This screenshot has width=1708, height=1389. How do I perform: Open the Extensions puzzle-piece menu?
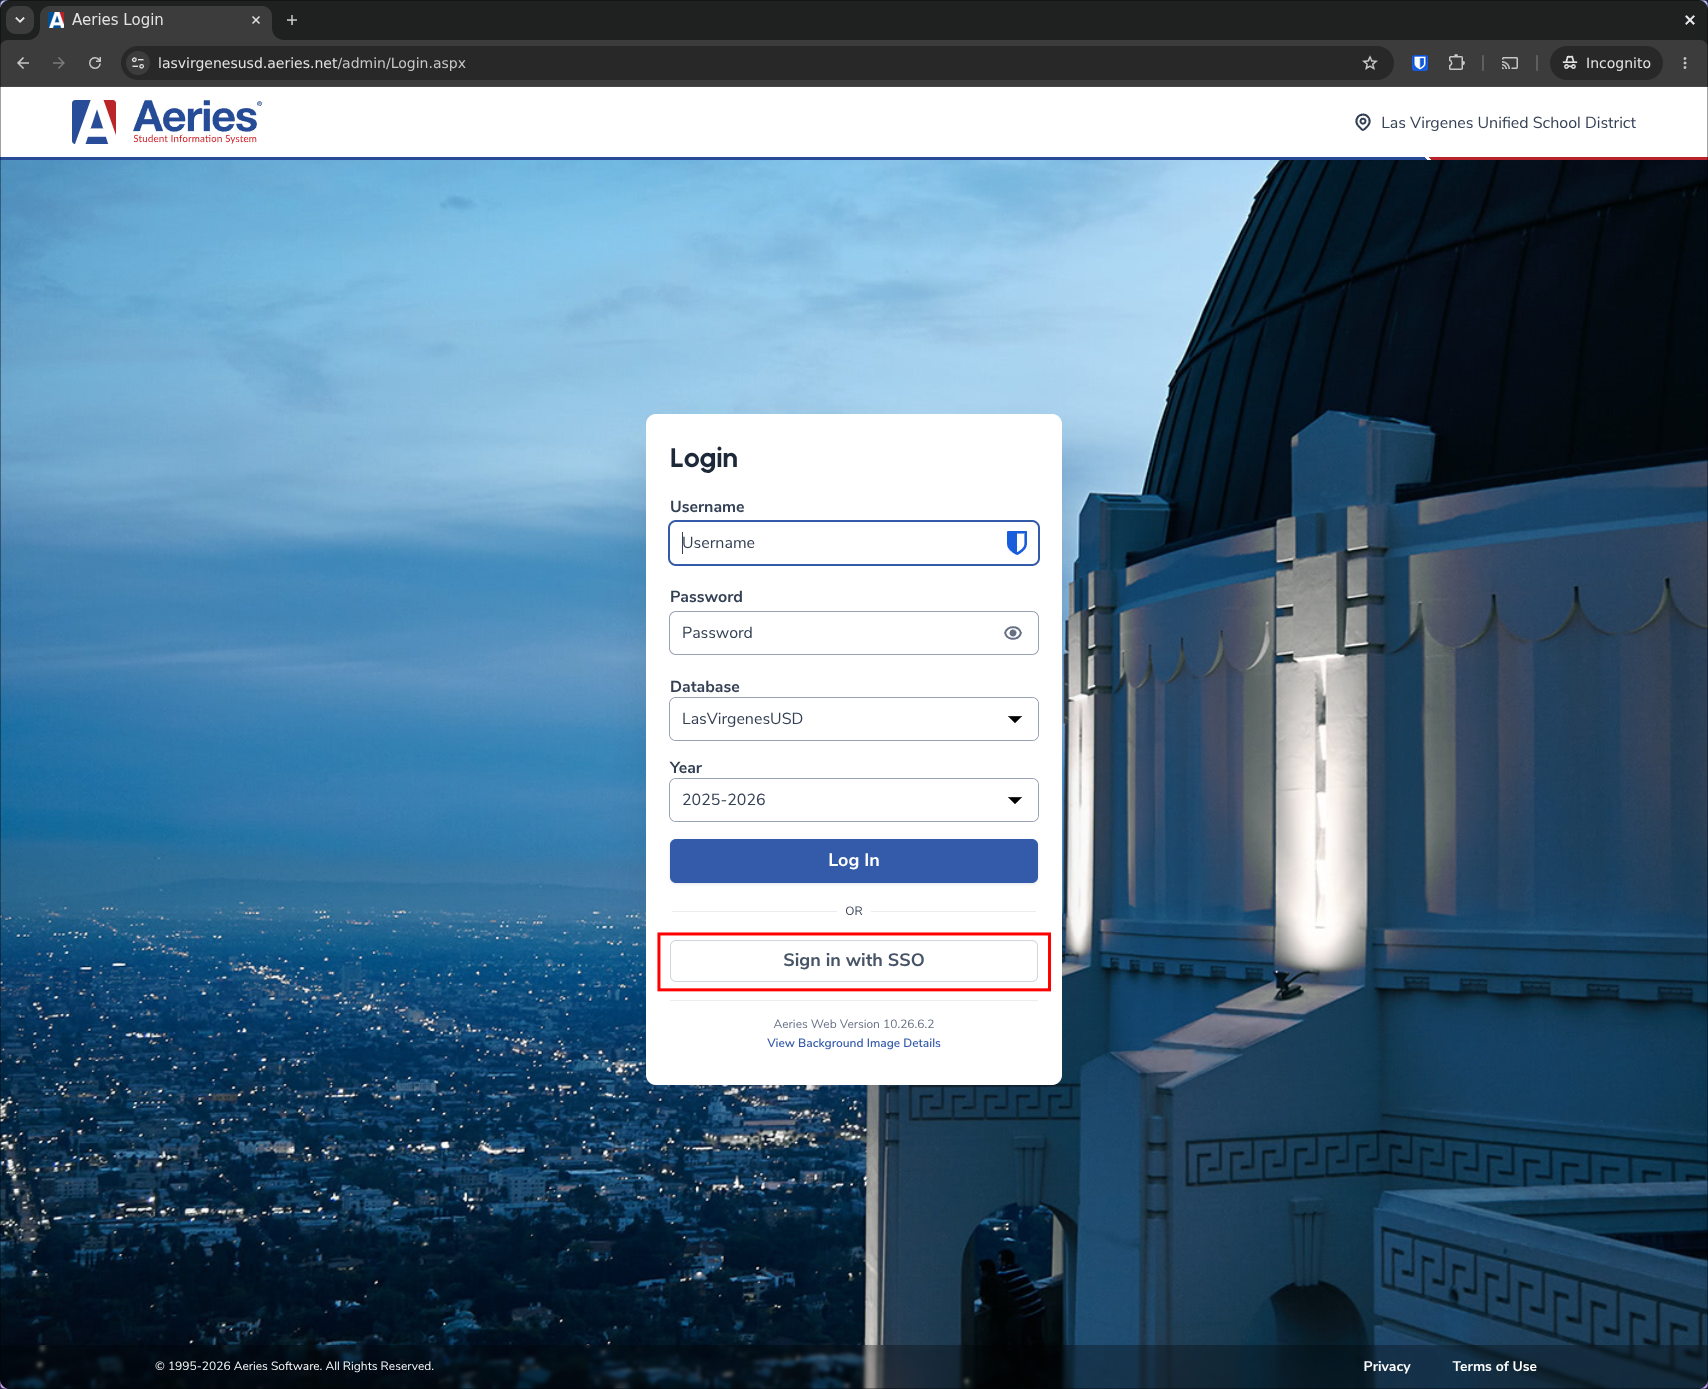click(x=1456, y=63)
